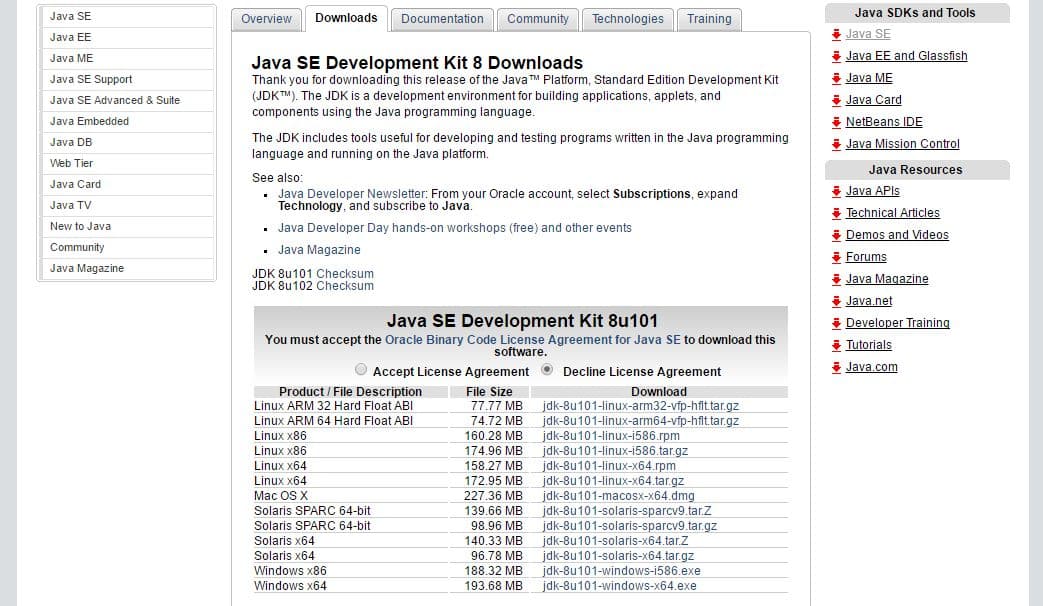Open Web Tier sidebar item
1043x606 pixels.
[127, 163]
